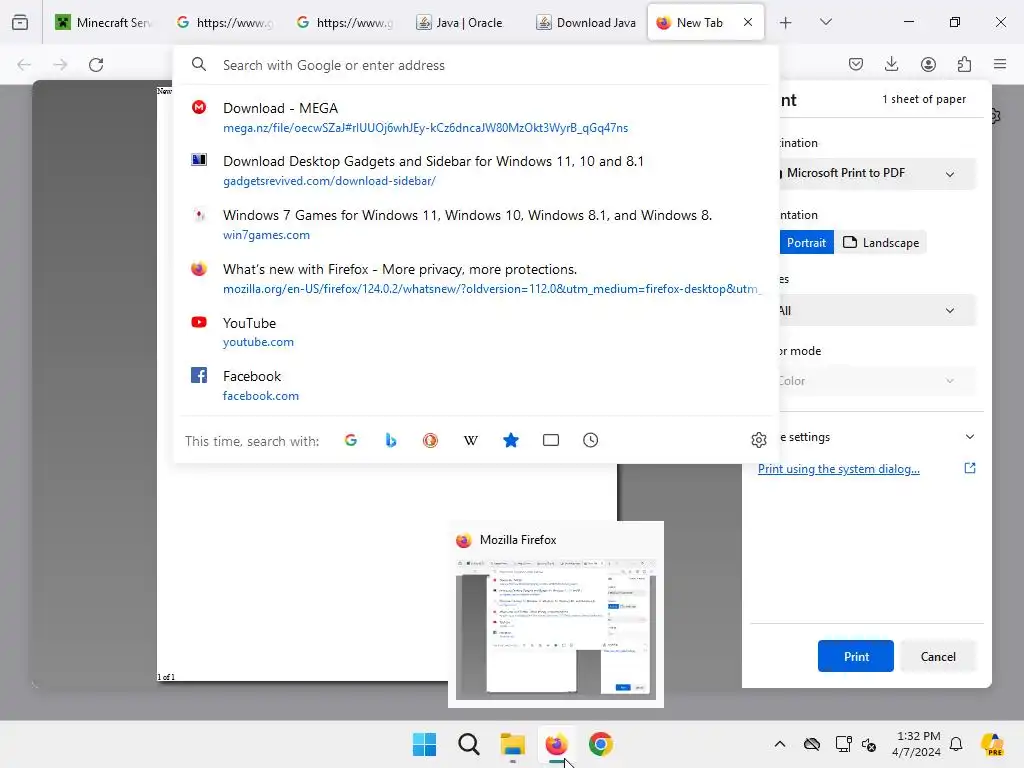This screenshot has width=1024, height=768.
Task: Select Portrait orientation
Action: [x=807, y=242]
